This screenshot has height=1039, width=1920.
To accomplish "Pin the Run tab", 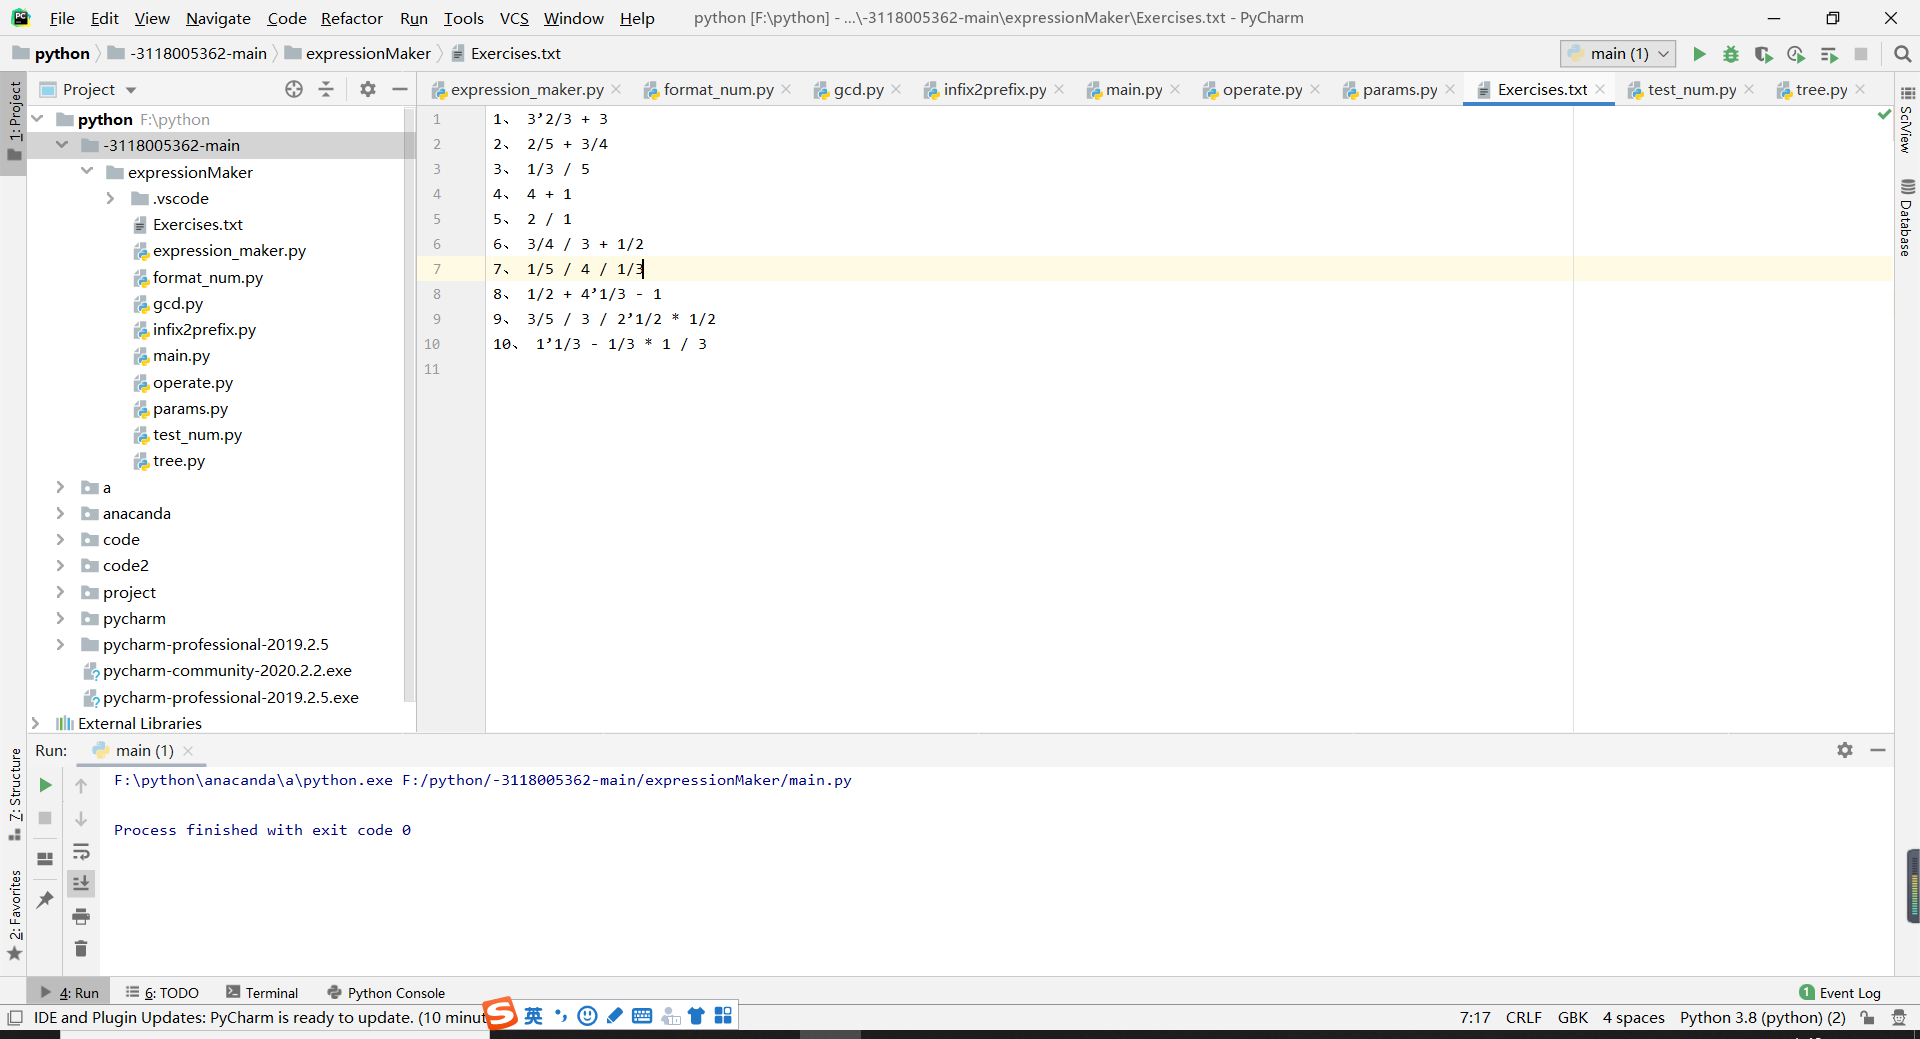I will 45,900.
